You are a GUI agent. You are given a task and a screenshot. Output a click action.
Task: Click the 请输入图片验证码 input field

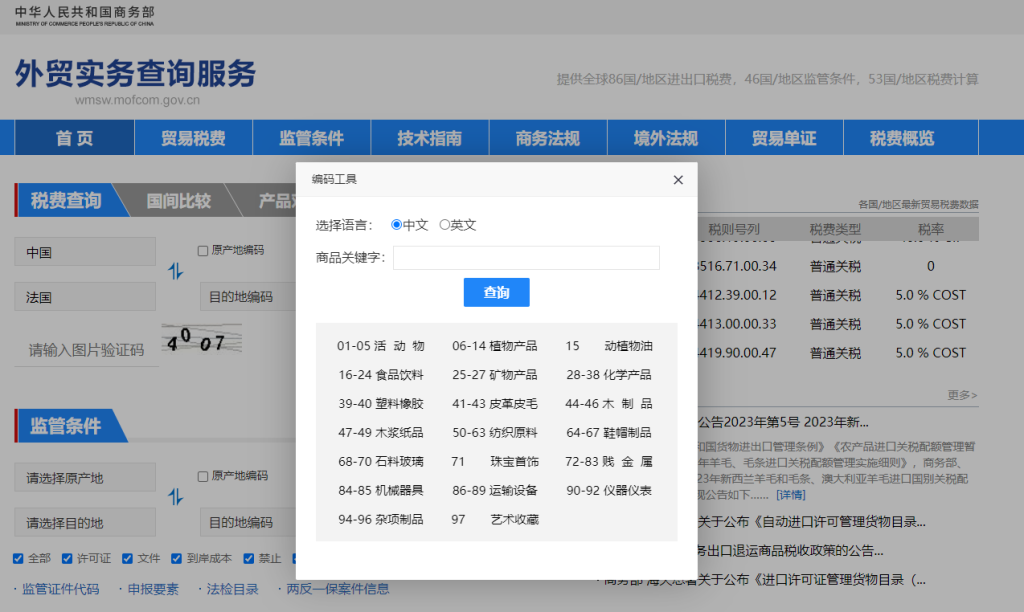coord(86,350)
